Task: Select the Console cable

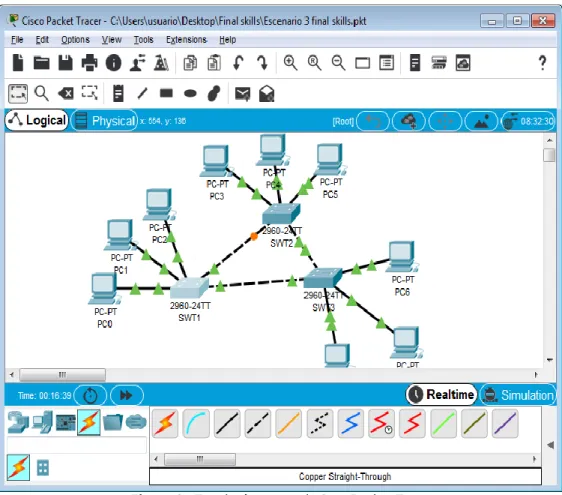Action: click(196, 424)
